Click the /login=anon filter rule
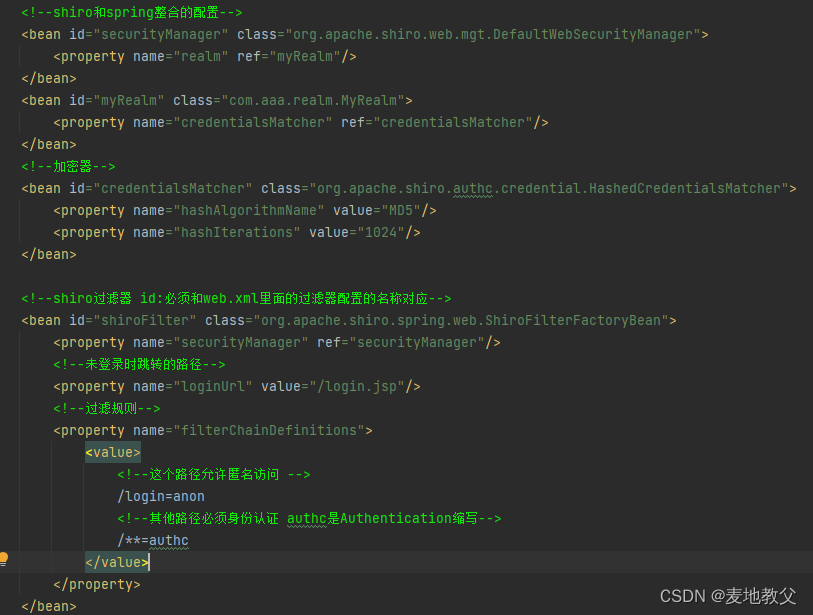The height and width of the screenshot is (615, 813). (x=161, y=496)
